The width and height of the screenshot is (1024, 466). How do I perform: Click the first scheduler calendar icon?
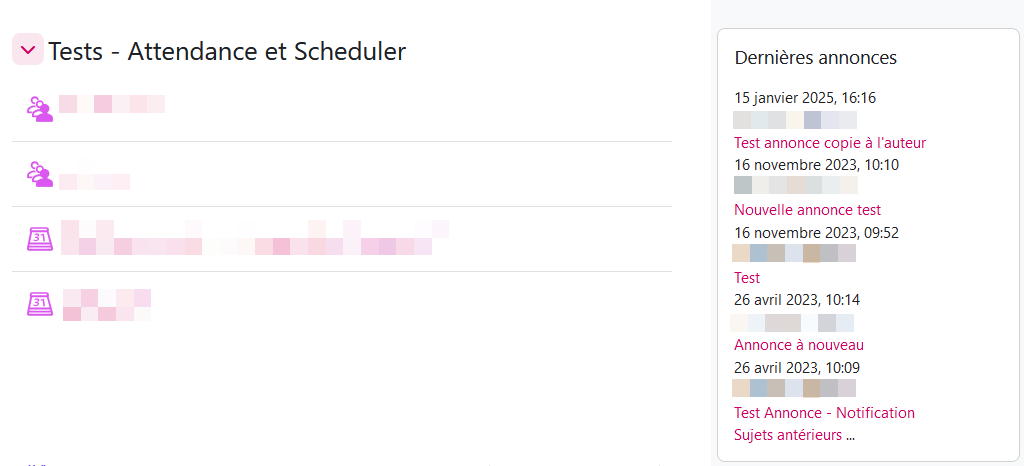coord(39,239)
